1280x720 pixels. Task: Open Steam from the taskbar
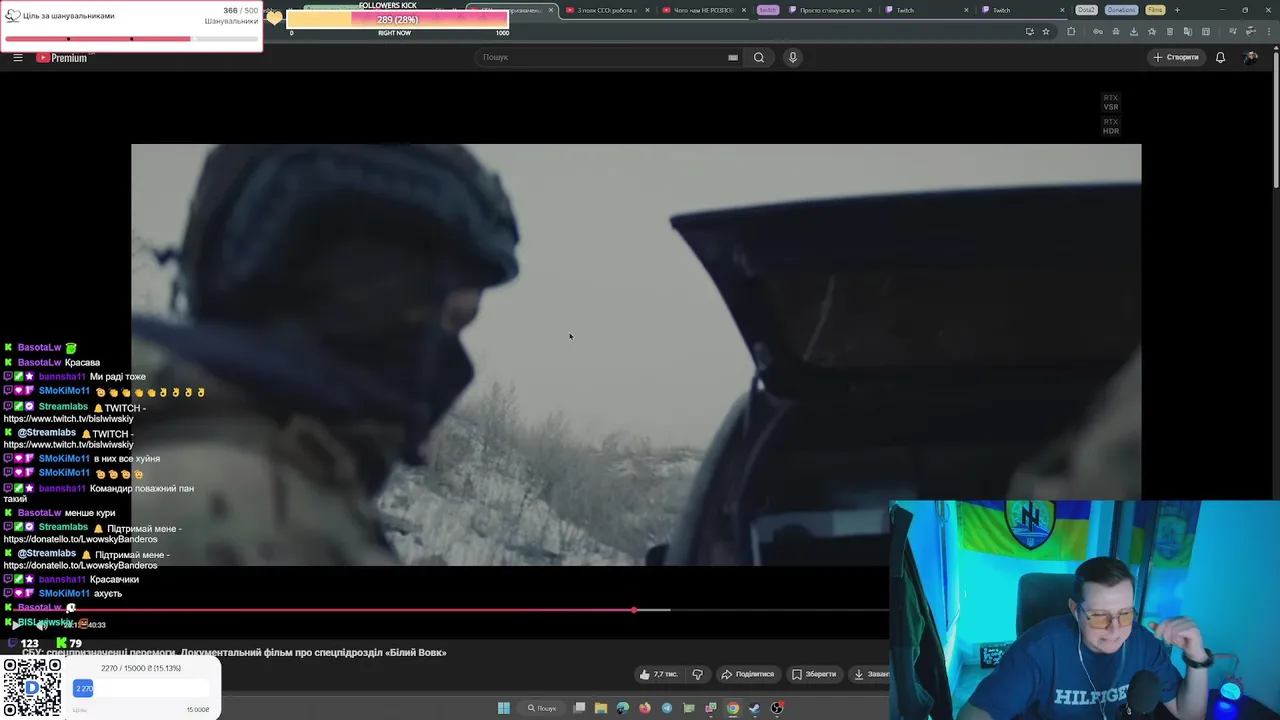click(x=755, y=708)
